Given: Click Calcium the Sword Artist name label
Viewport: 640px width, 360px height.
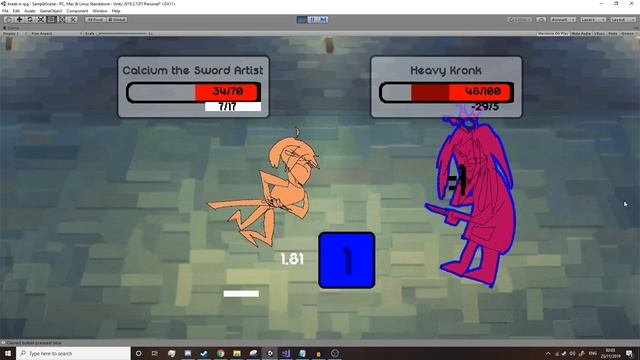Looking at the screenshot, I should click(x=193, y=70).
